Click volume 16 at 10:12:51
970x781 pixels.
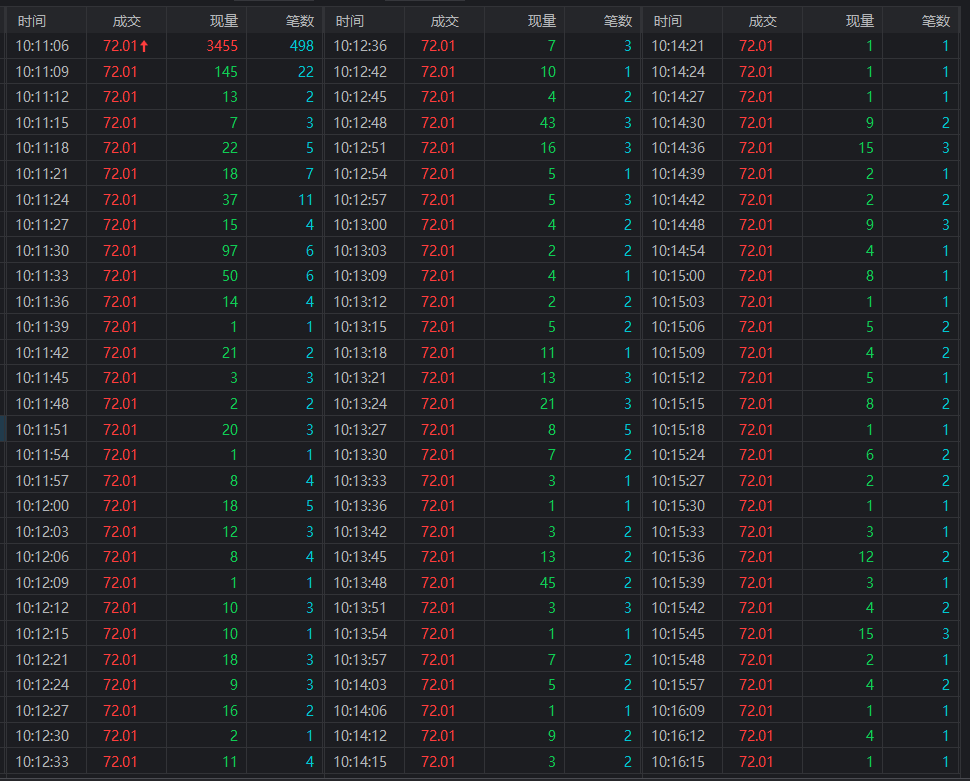click(547, 149)
